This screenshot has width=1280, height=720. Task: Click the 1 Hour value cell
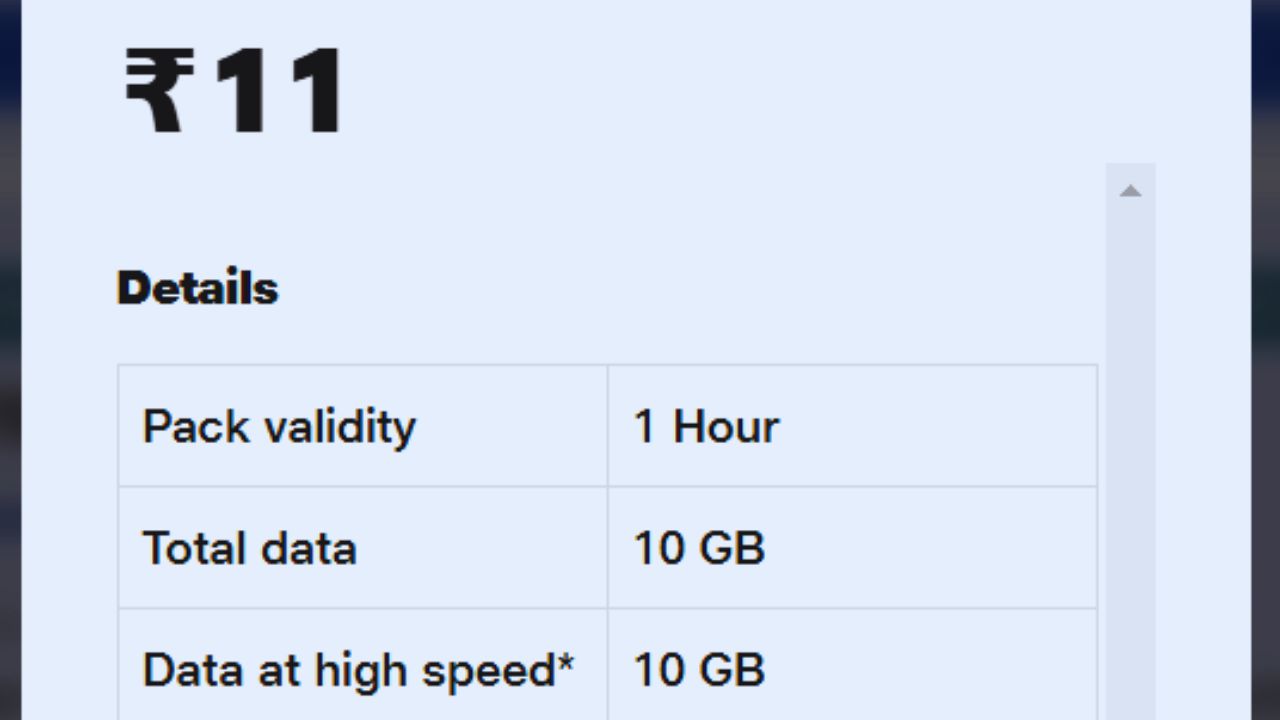click(852, 426)
